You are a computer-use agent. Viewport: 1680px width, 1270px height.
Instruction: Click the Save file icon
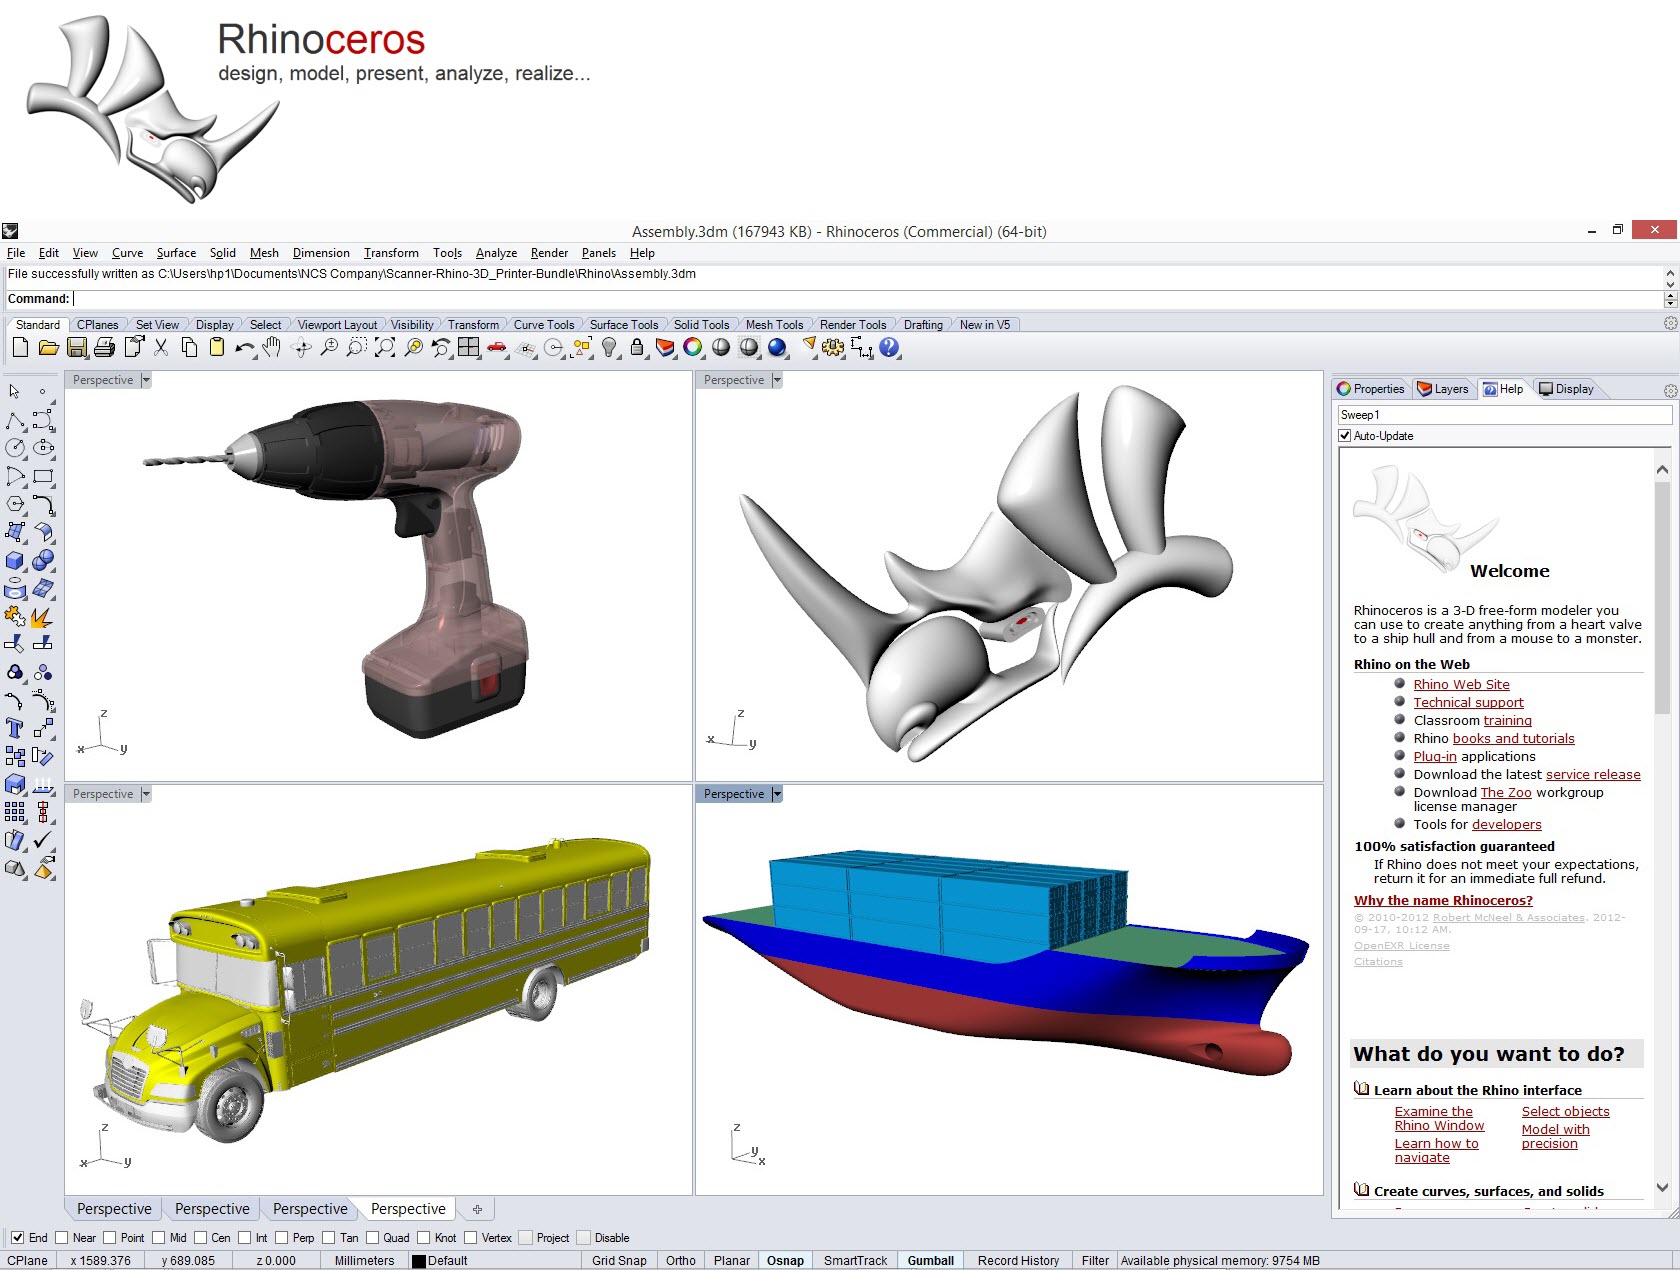pyautogui.click(x=77, y=348)
